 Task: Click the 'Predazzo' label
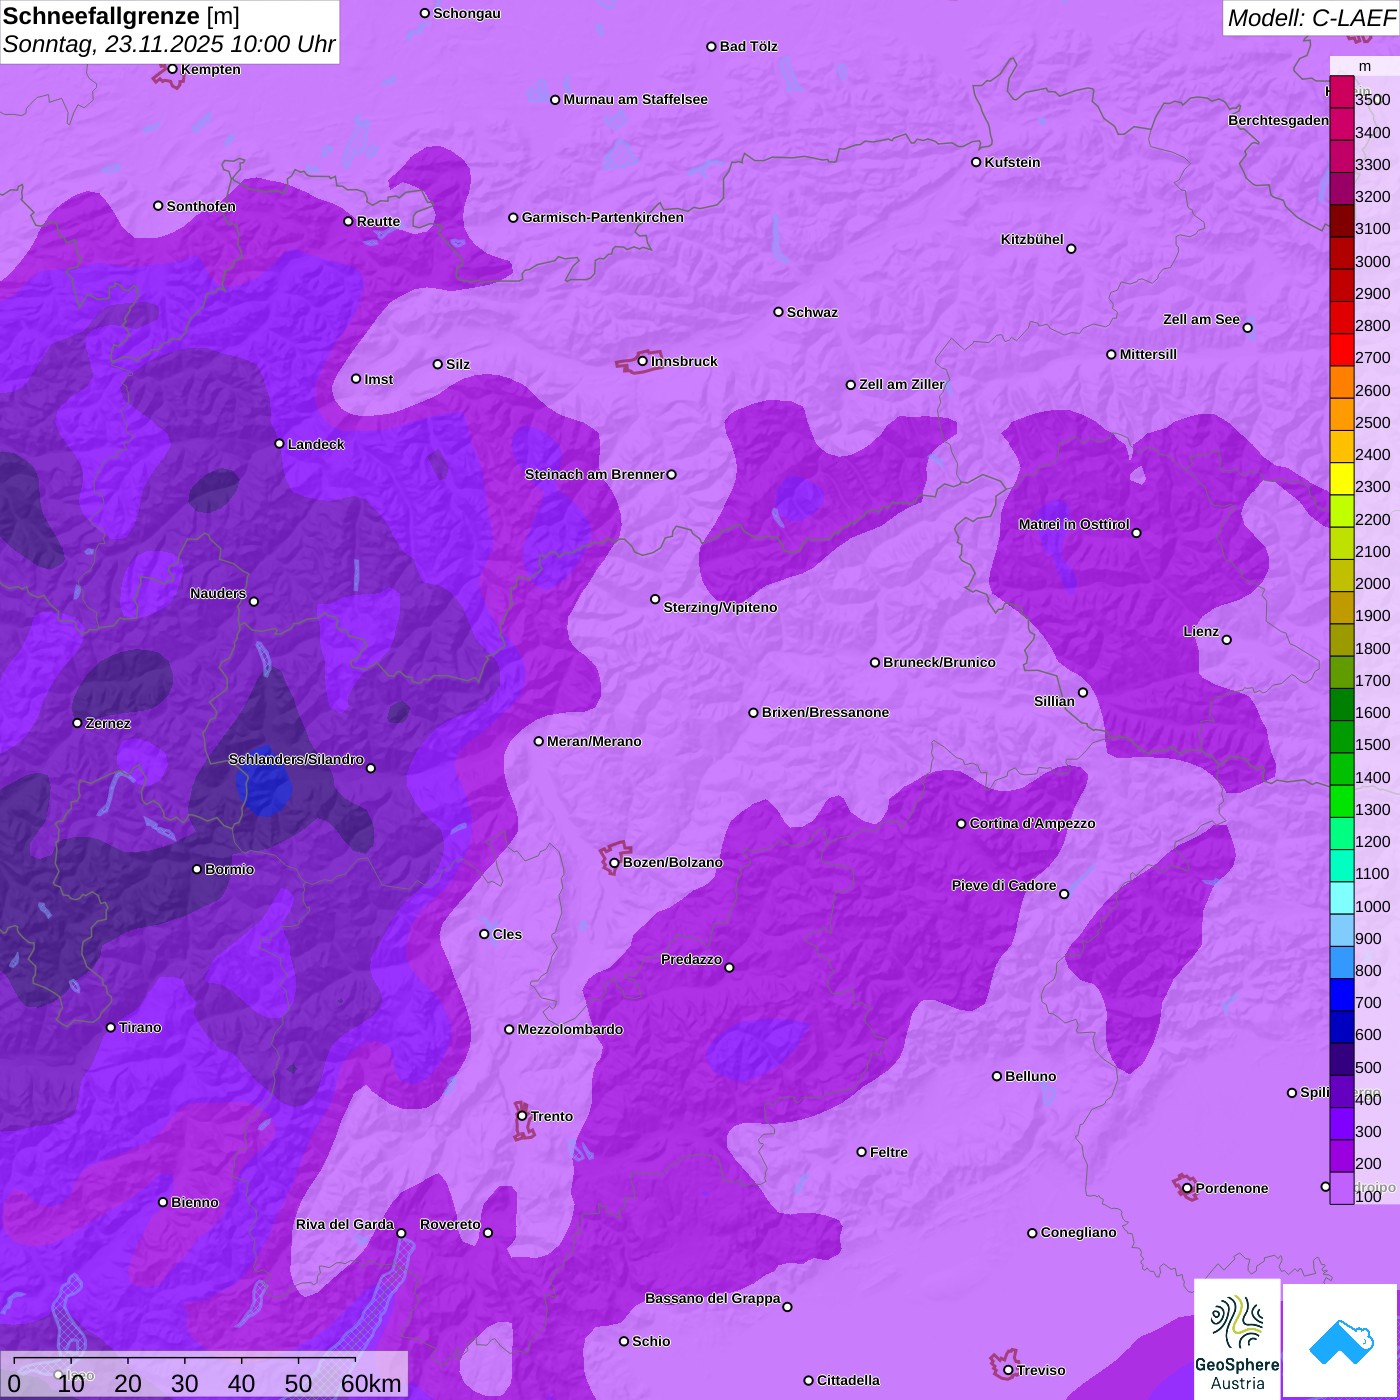click(x=691, y=959)
